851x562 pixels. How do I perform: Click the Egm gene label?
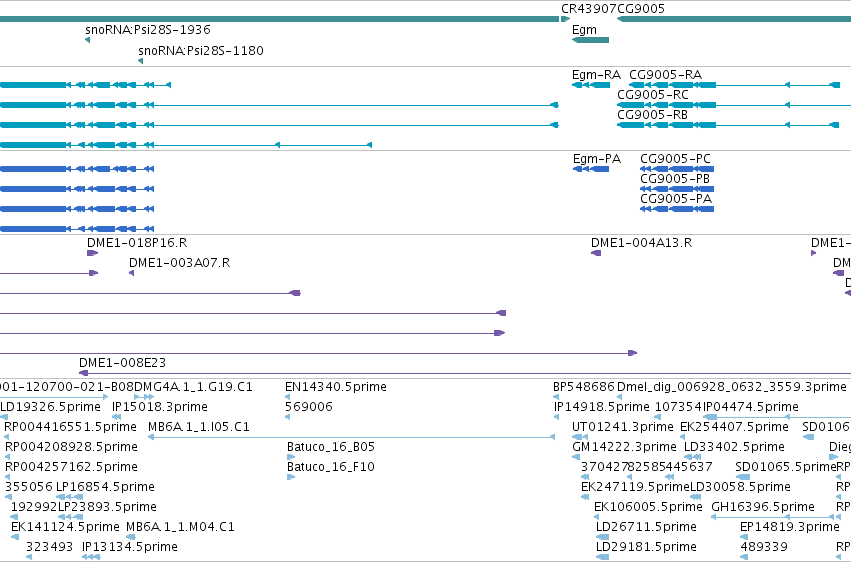click(584, 30)
